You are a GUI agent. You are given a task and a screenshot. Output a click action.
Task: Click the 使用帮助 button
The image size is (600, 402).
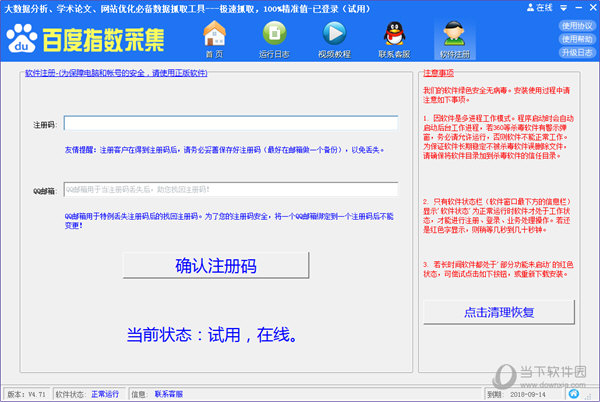[x=577, y=39]
